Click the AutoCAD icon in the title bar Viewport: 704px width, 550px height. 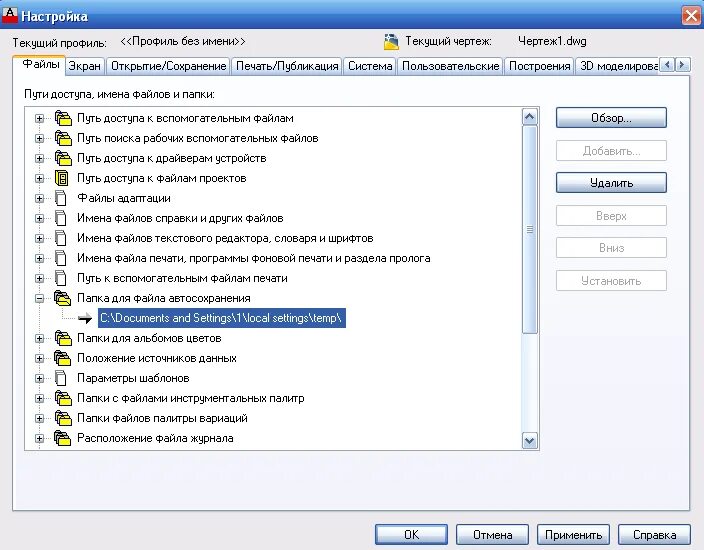pyautogui.click(x=9, y=16)
